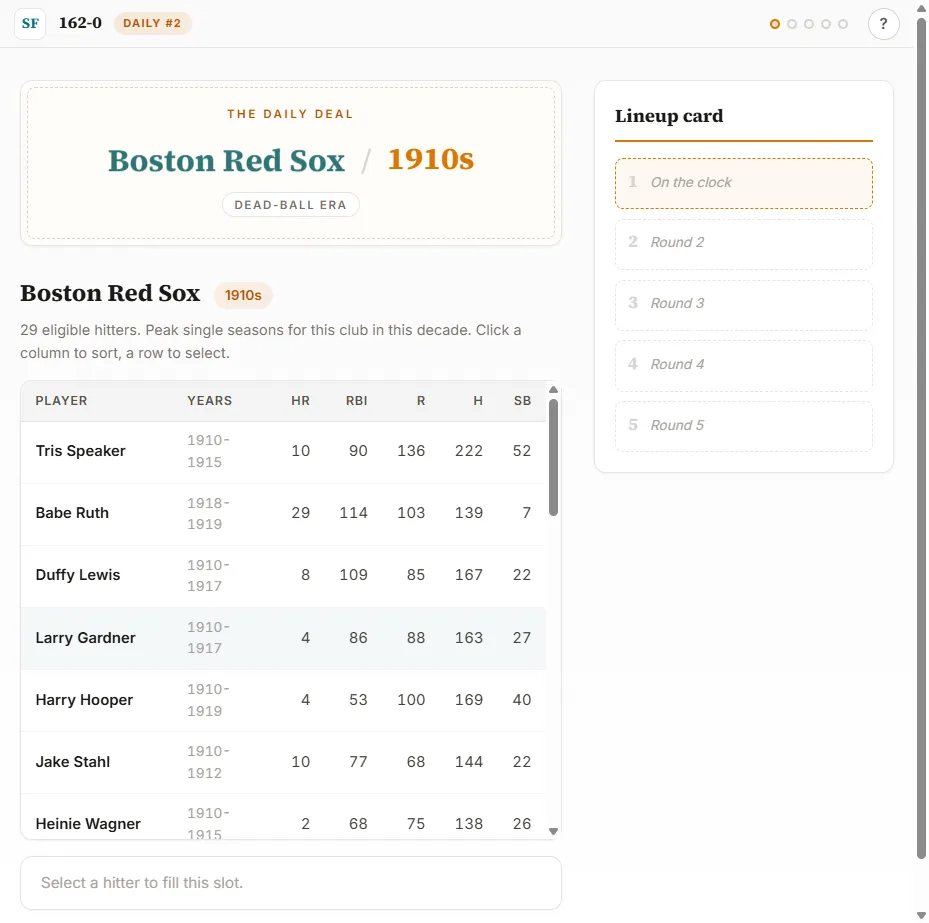Select lineup slot 1 On the clock
929x923 pixels.
click(744, 183)
